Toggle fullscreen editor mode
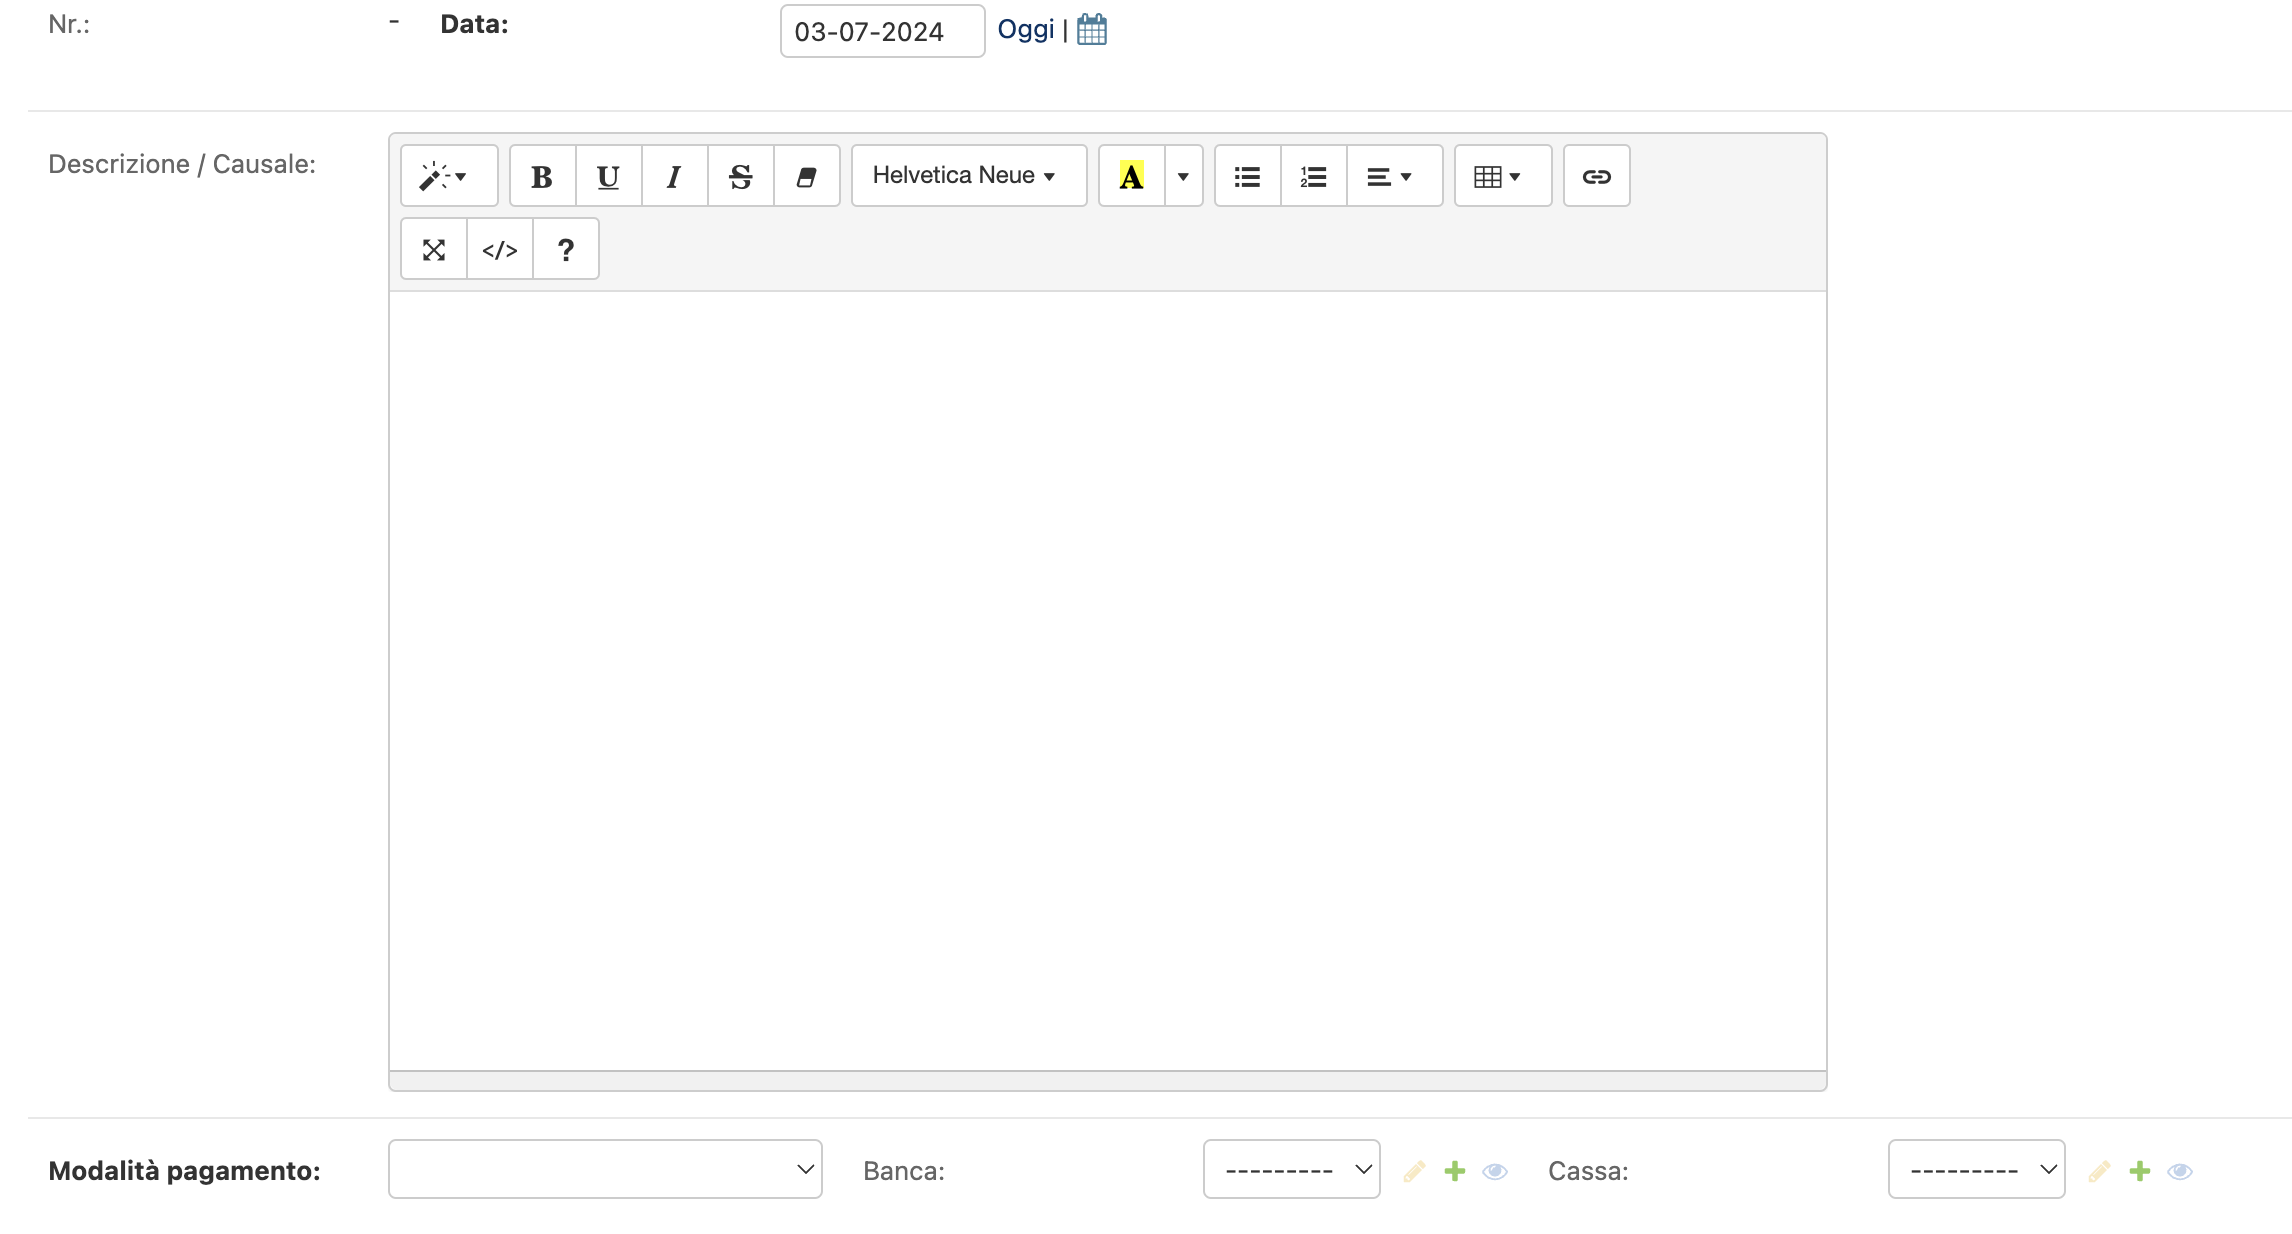The image size is (2292, 1234). (433, 249)
